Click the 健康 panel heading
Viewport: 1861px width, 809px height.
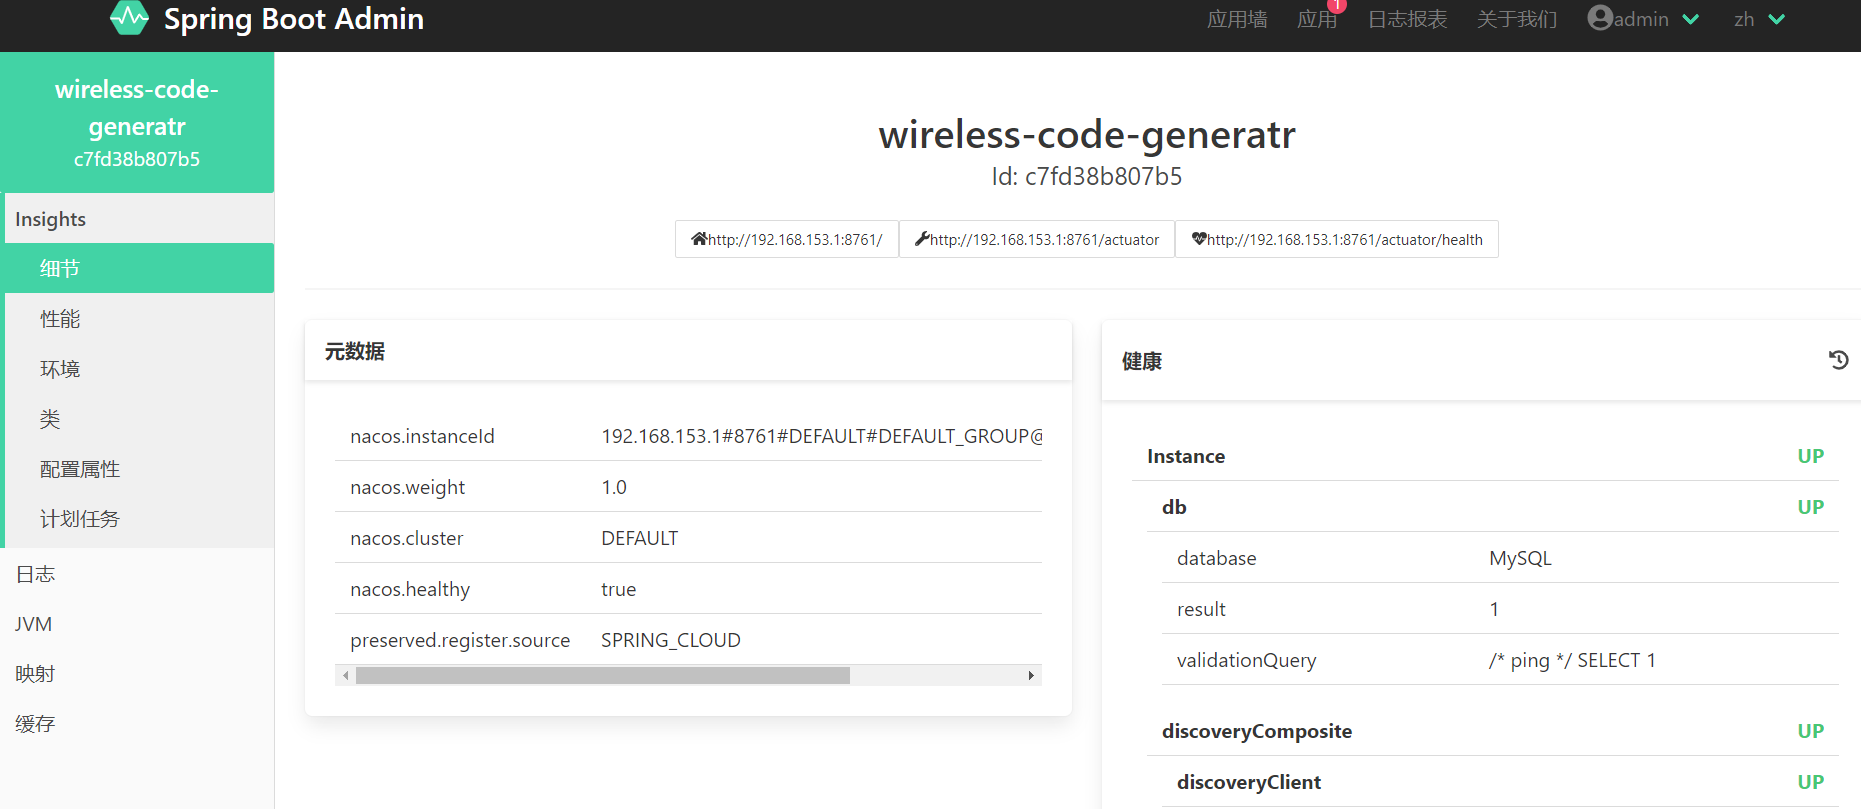coord(1142,361)
